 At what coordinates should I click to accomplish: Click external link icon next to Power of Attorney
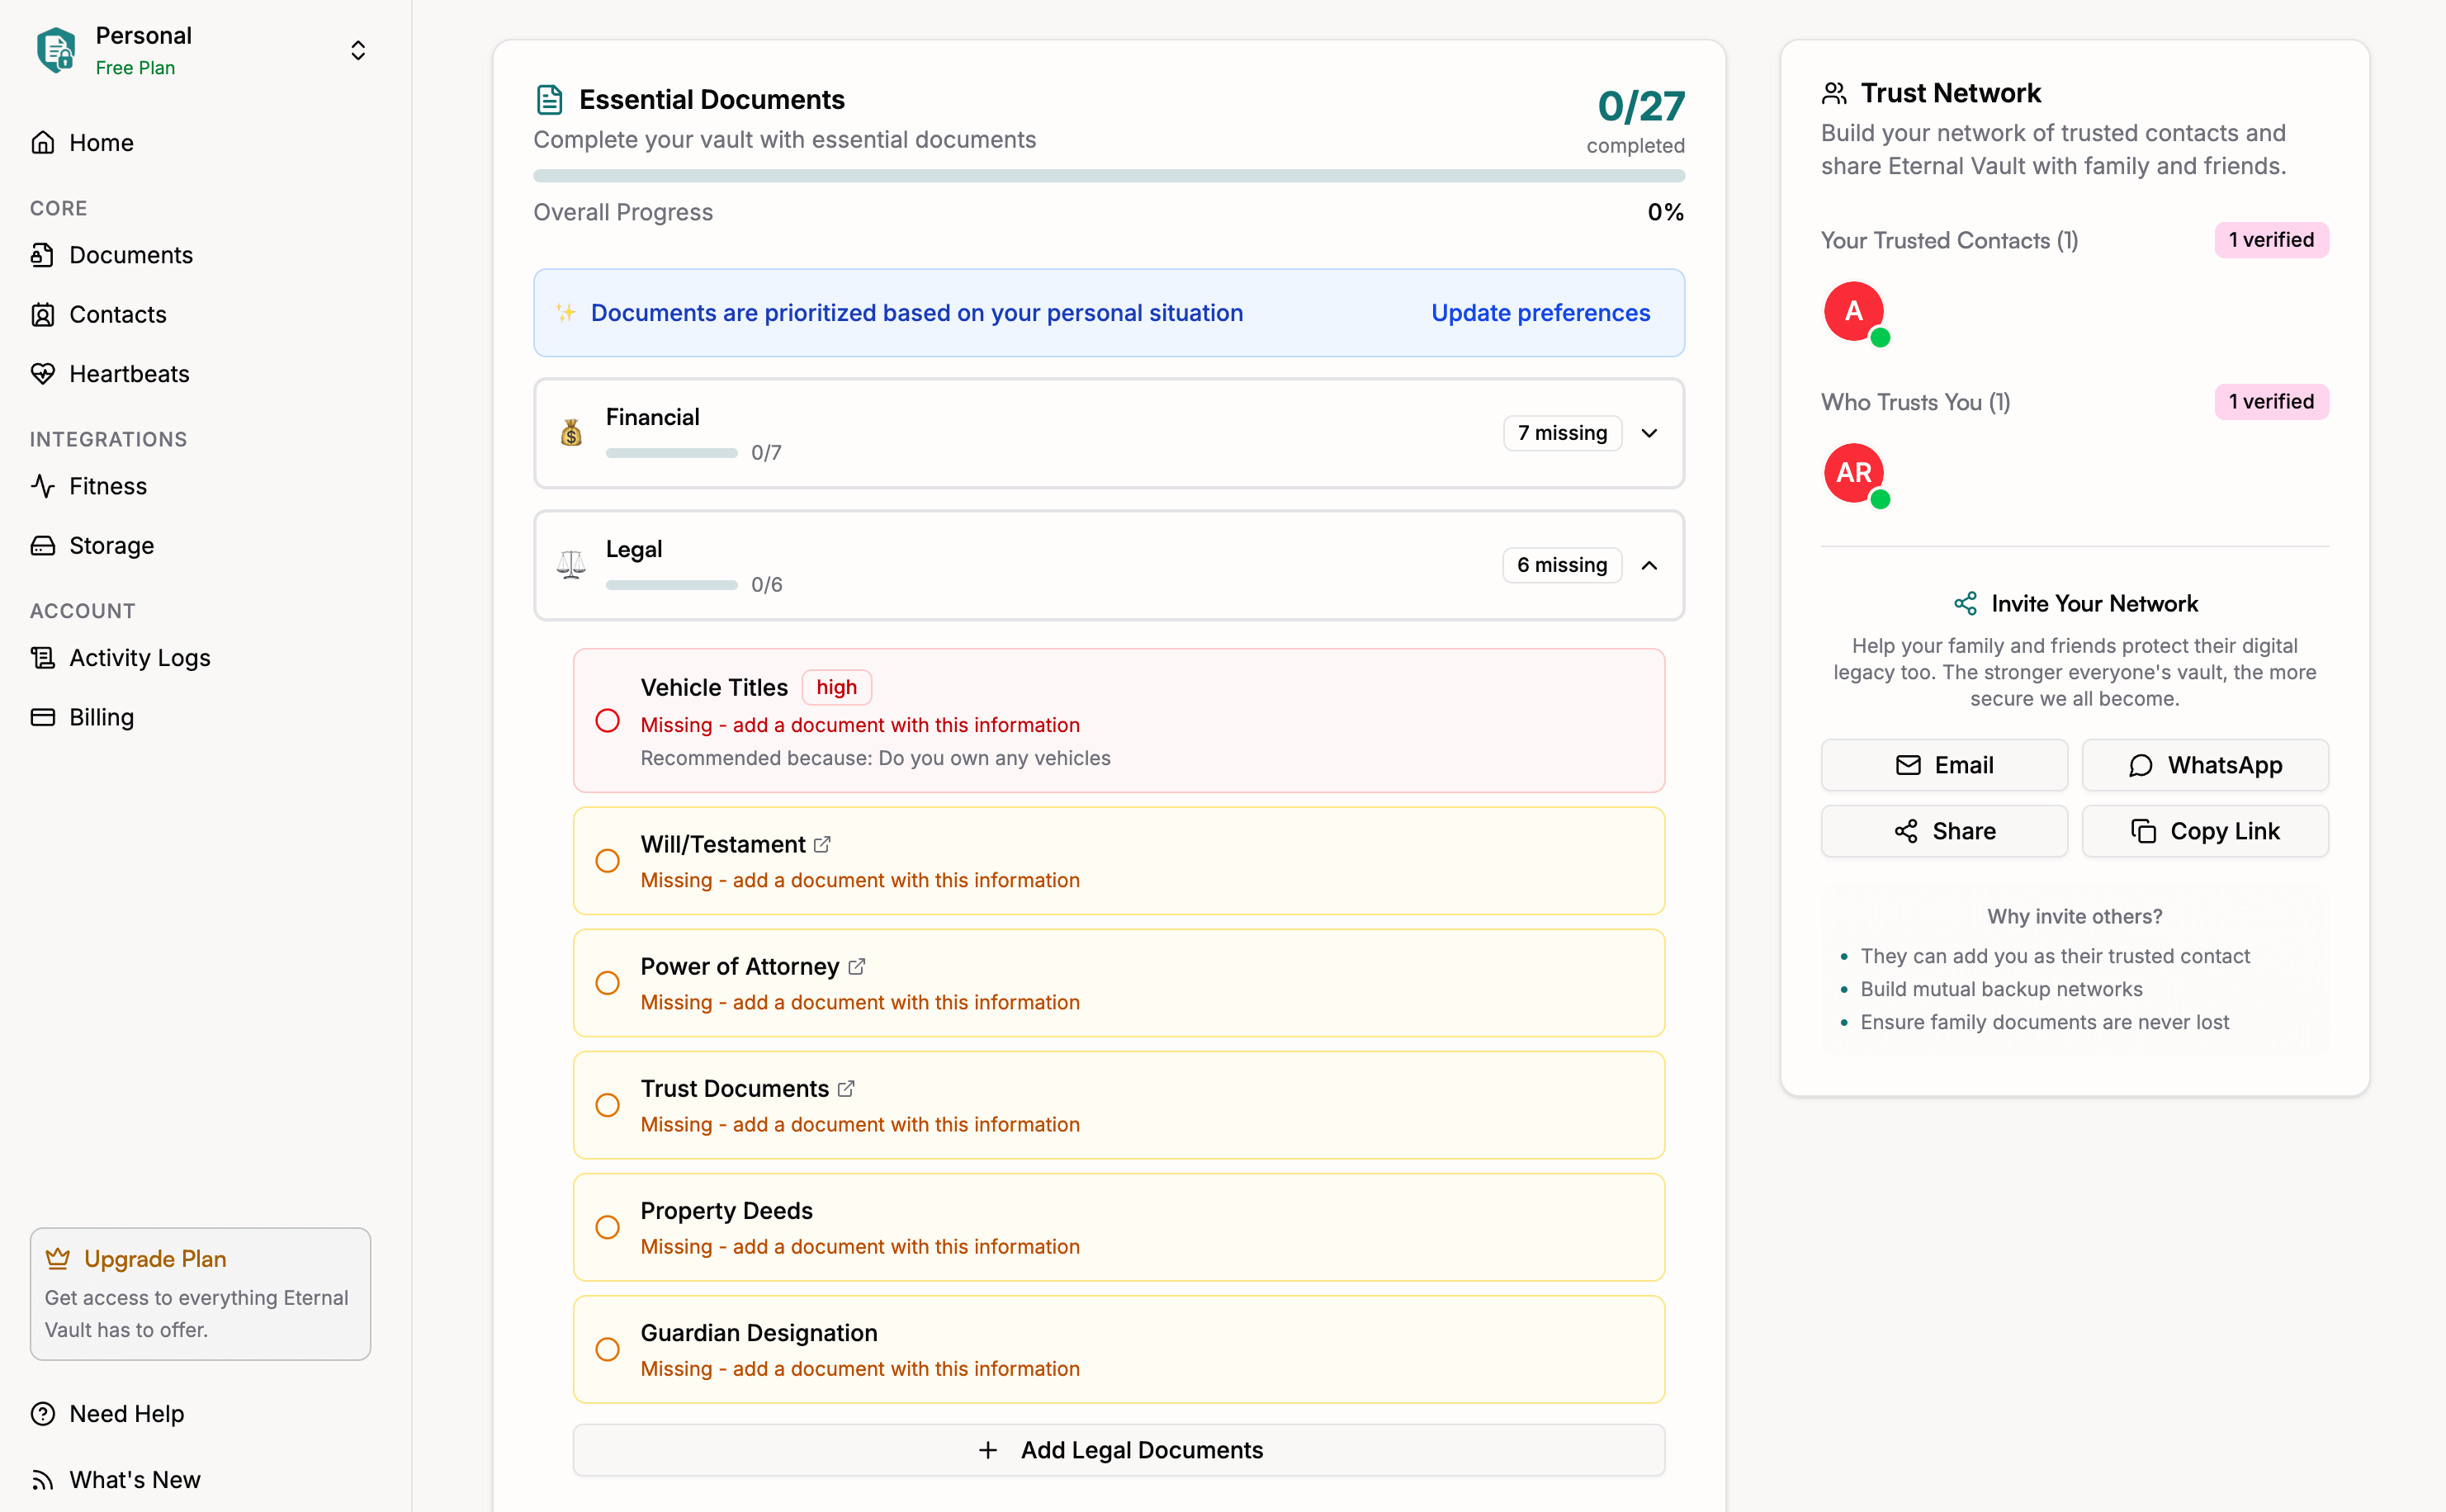(856, 966)
